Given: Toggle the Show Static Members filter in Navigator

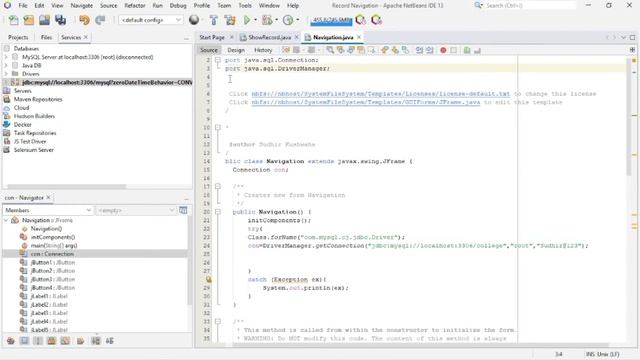Looking at the screenshot, I should (x=38, y=341).
